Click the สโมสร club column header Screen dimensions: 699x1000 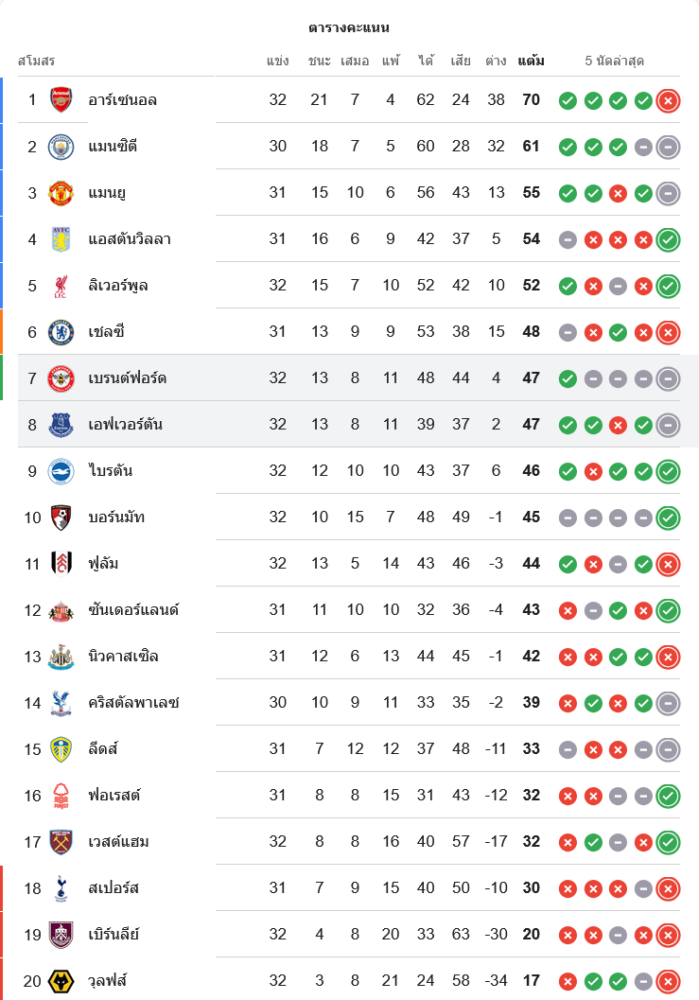[37, 61]
